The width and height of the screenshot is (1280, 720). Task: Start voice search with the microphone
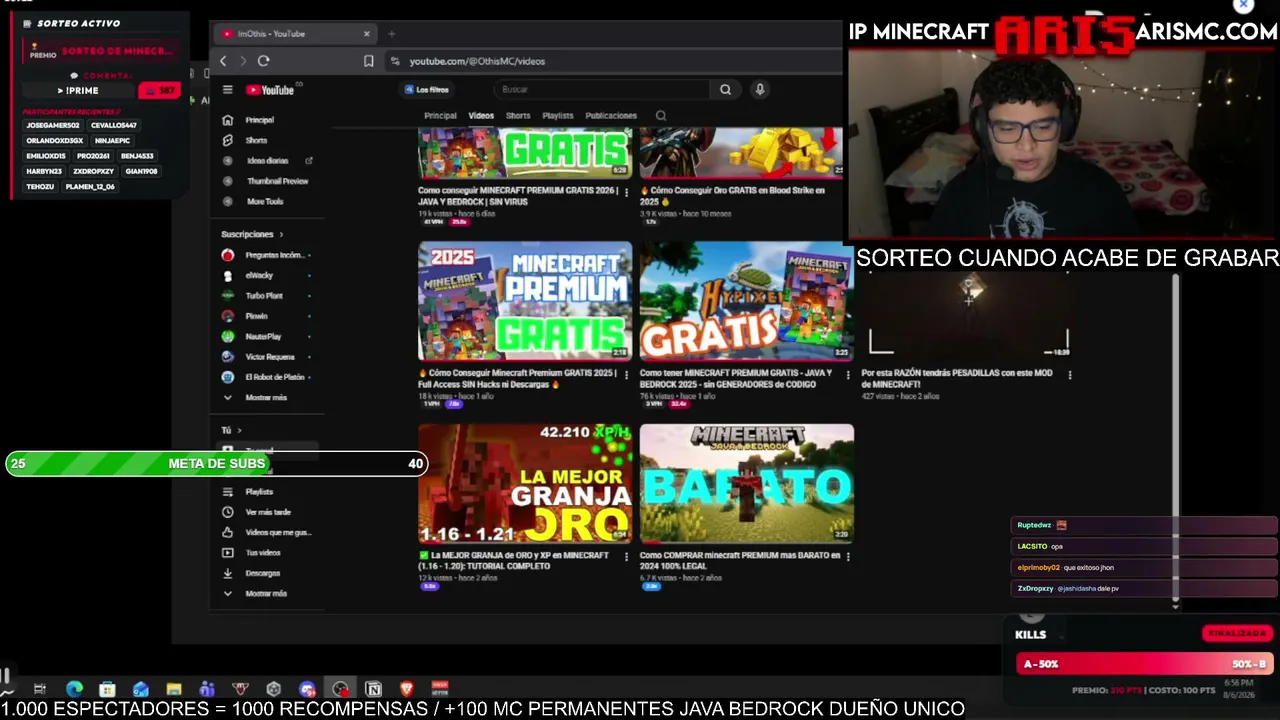[x=760, y=89]
